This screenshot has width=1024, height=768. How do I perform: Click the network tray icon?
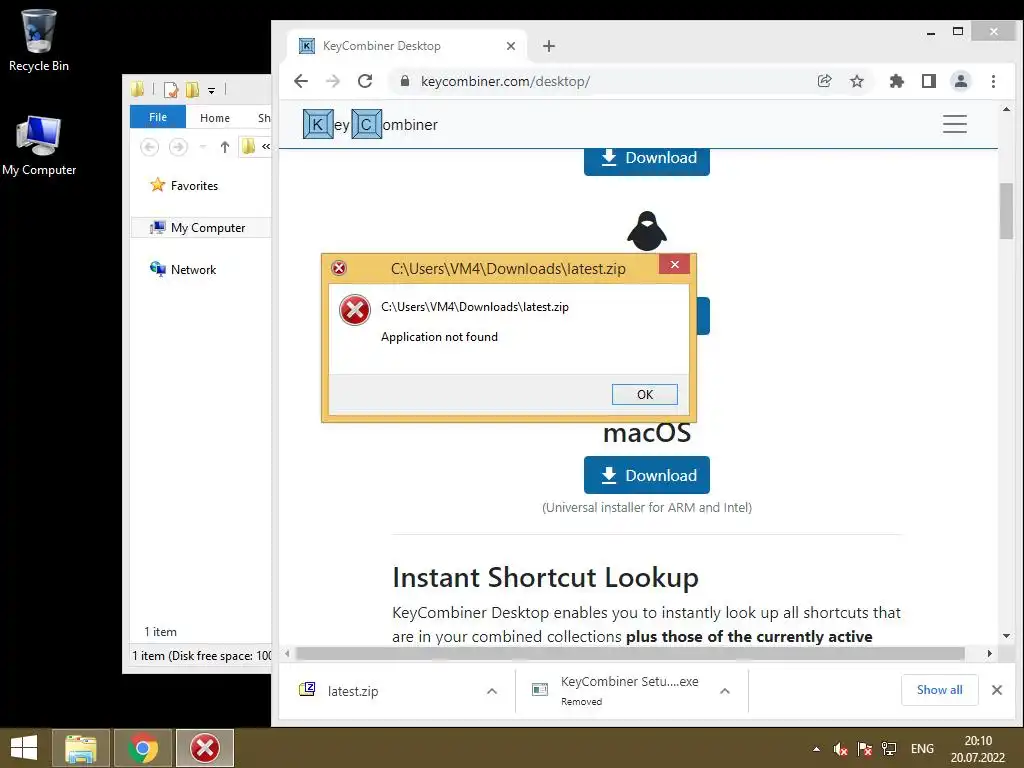click(x=889, y=749)
